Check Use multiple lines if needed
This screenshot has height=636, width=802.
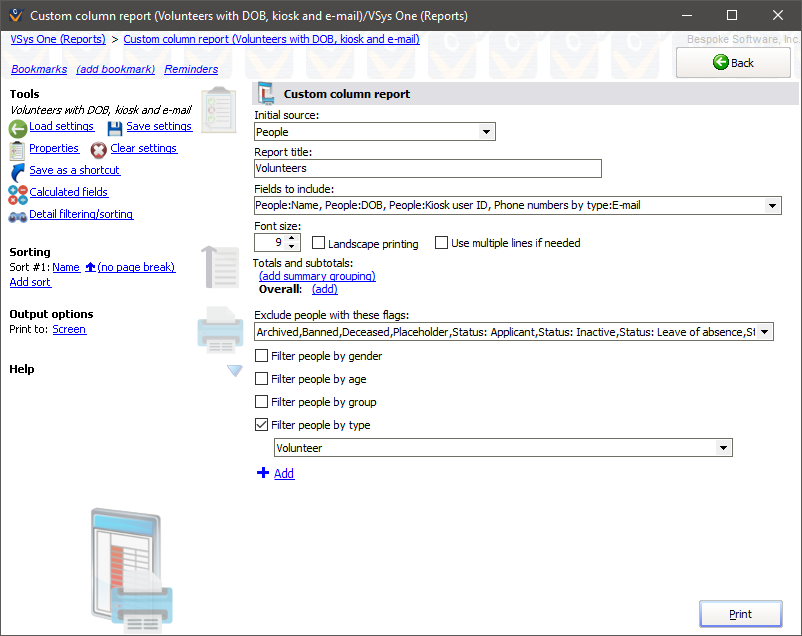tap(441, 242)
